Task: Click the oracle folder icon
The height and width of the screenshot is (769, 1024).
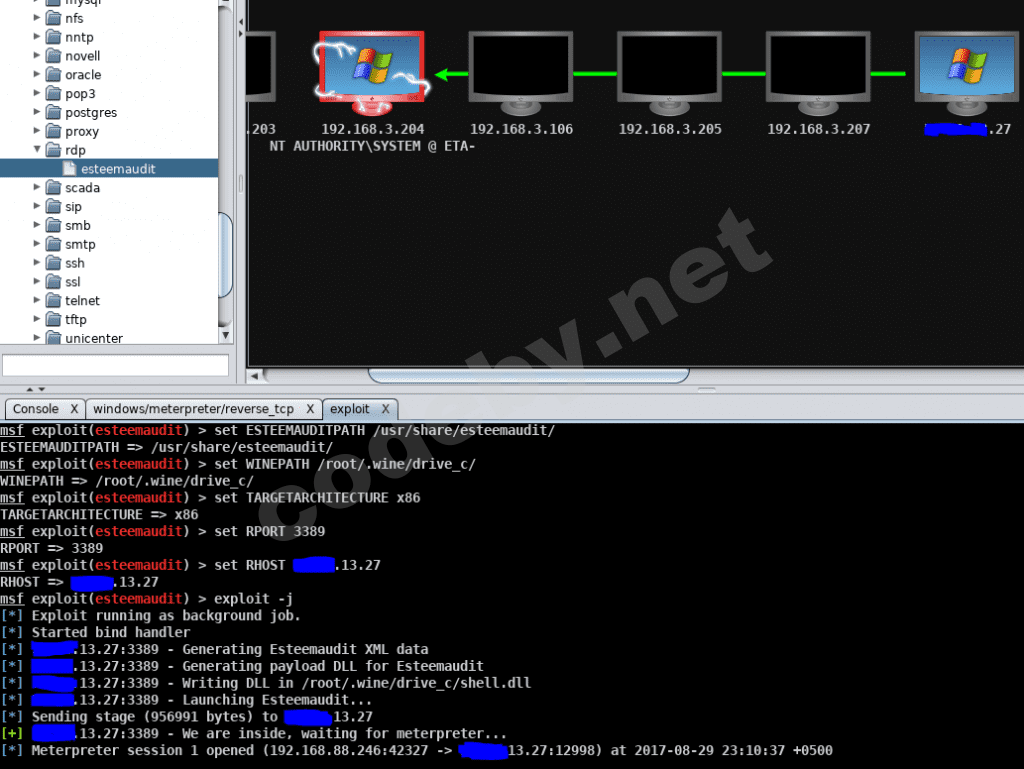Action: [x=54, y=74]
